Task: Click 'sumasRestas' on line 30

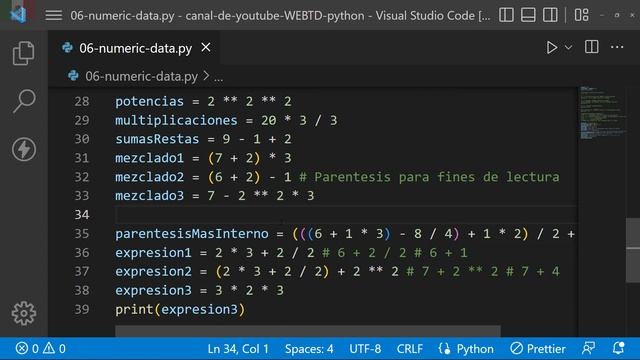Action: click(x=157, y=139)
